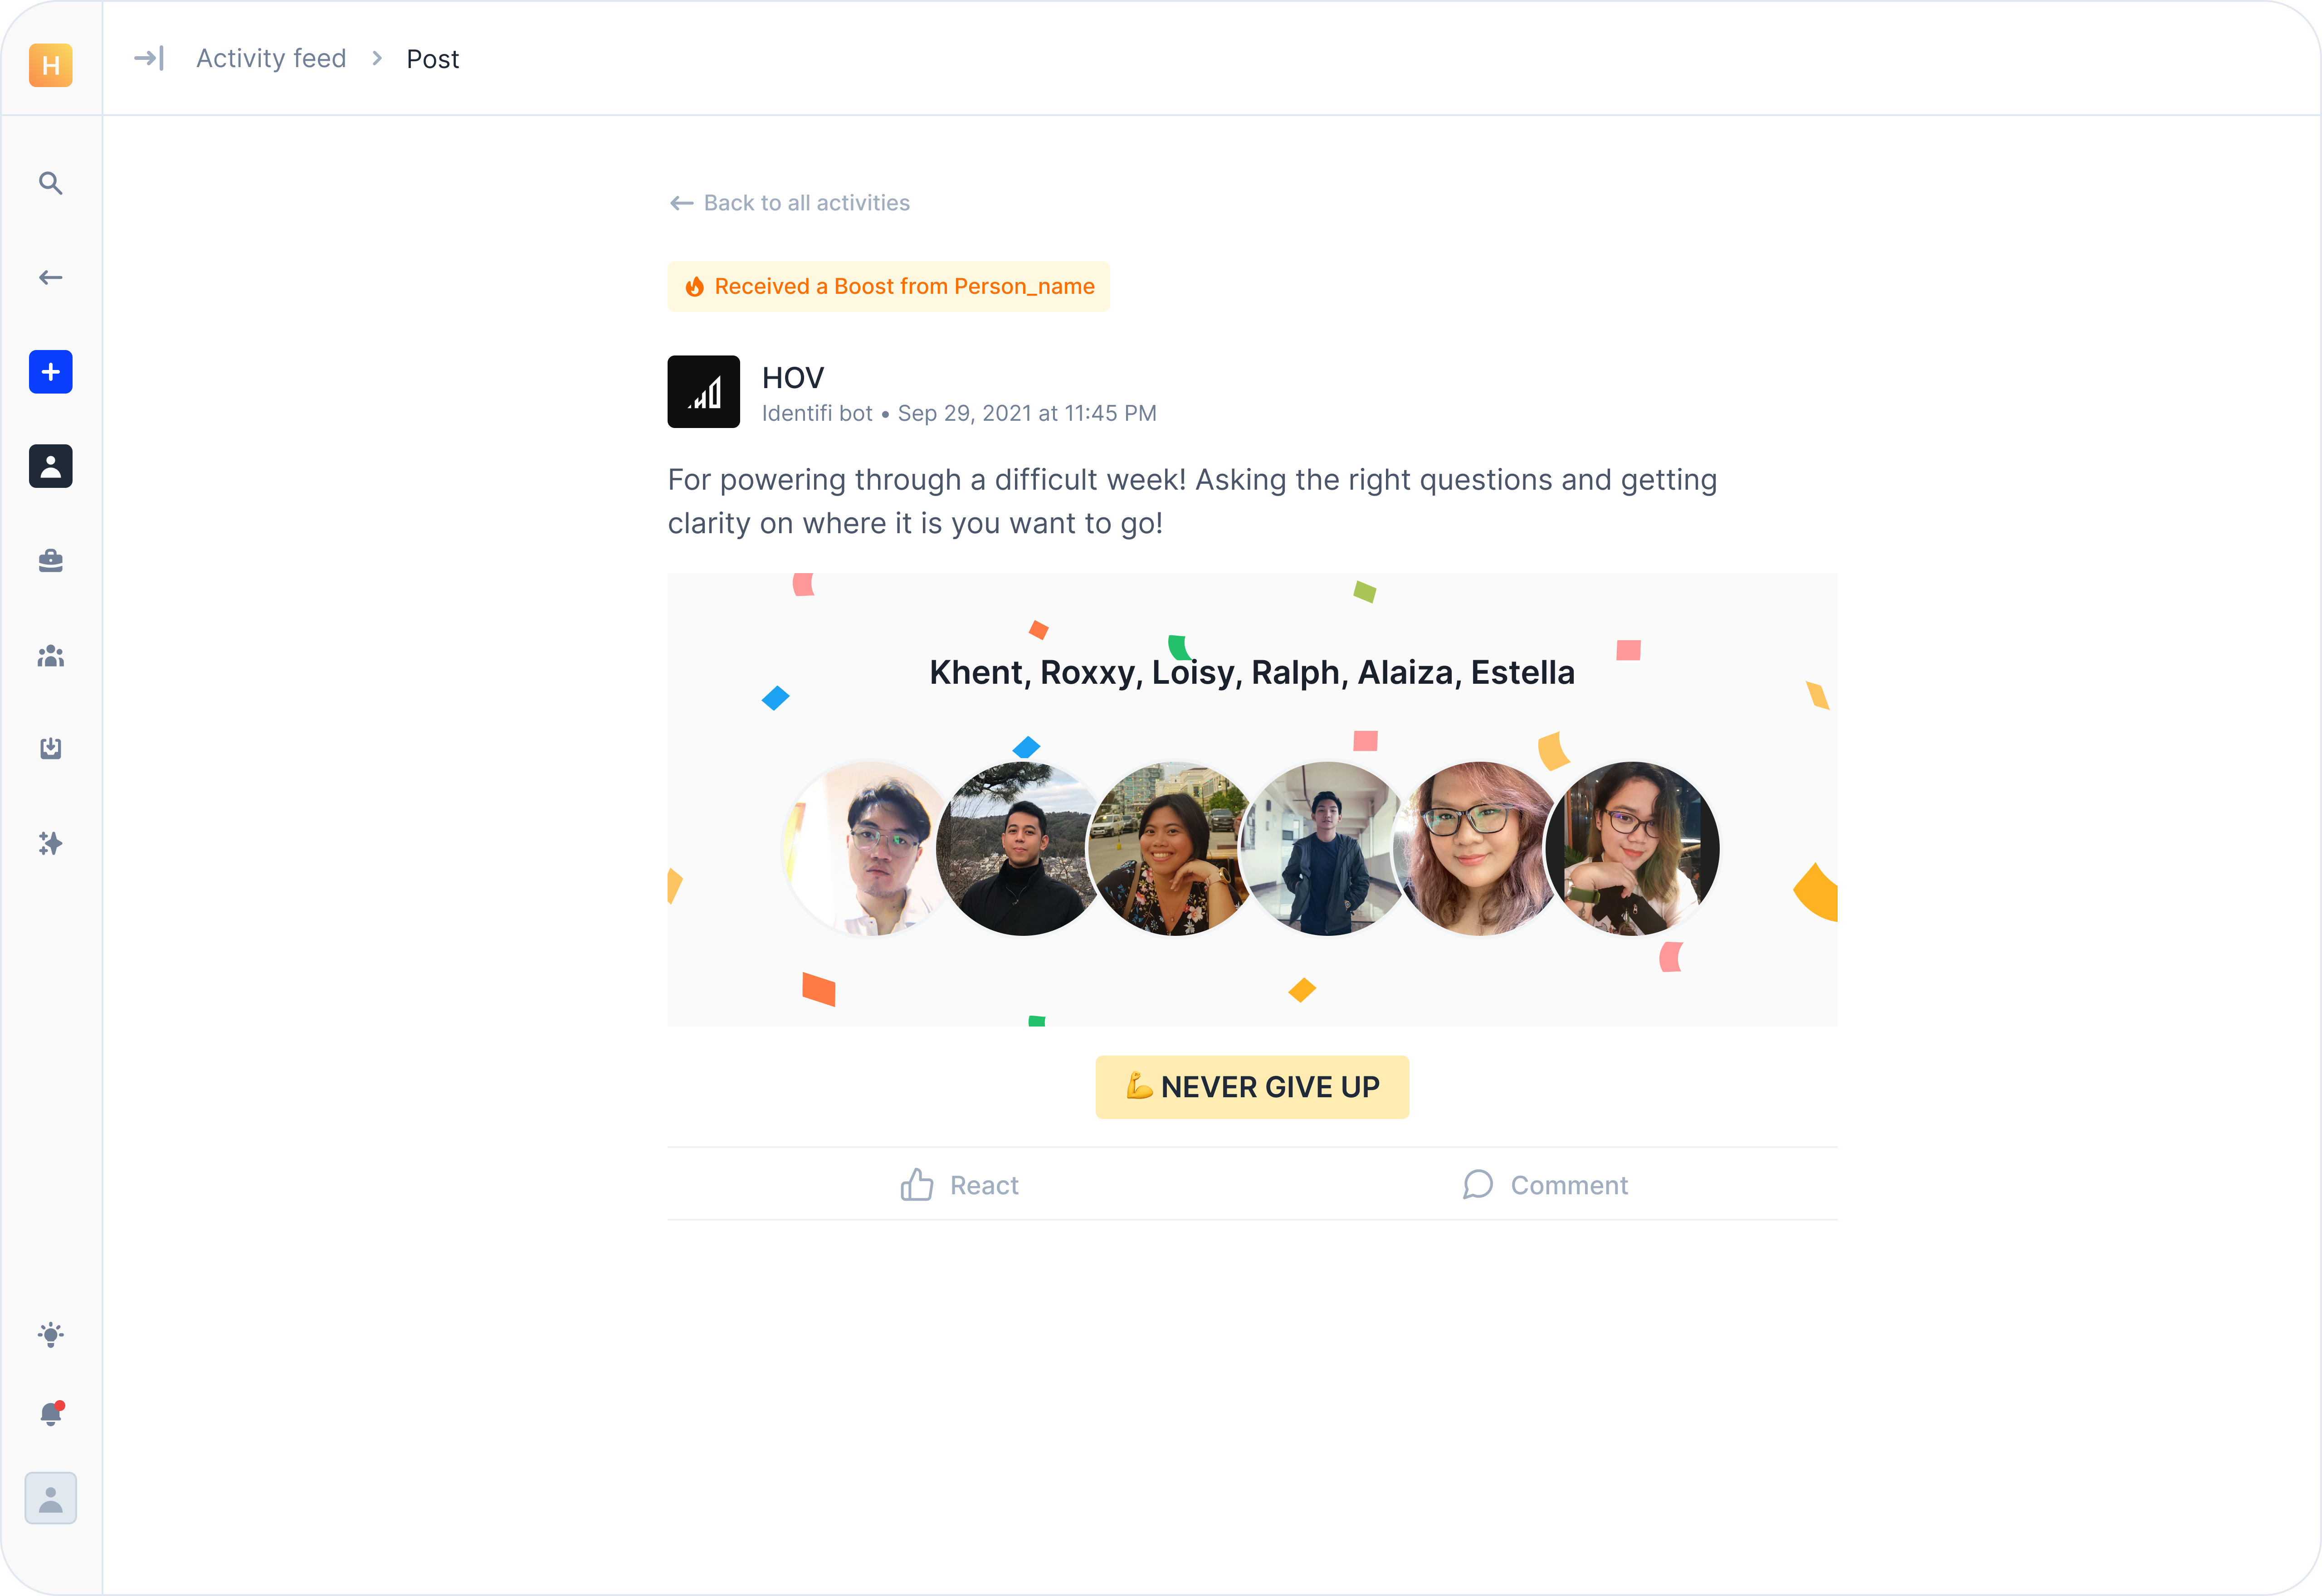The height and width of the screenshot is (1596, 2322).
Task: Click the sparkle stars sidebar icon
Action: pos(50,843)
